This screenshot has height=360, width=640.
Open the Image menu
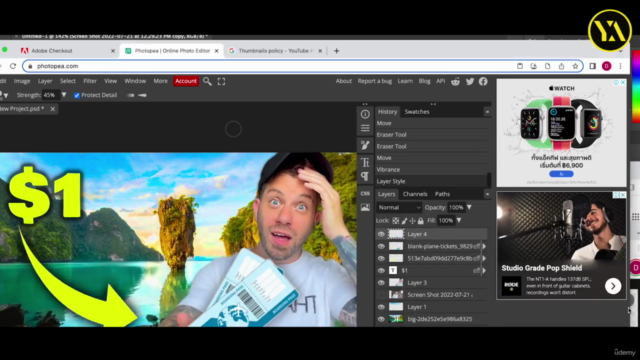click(22, 81)
